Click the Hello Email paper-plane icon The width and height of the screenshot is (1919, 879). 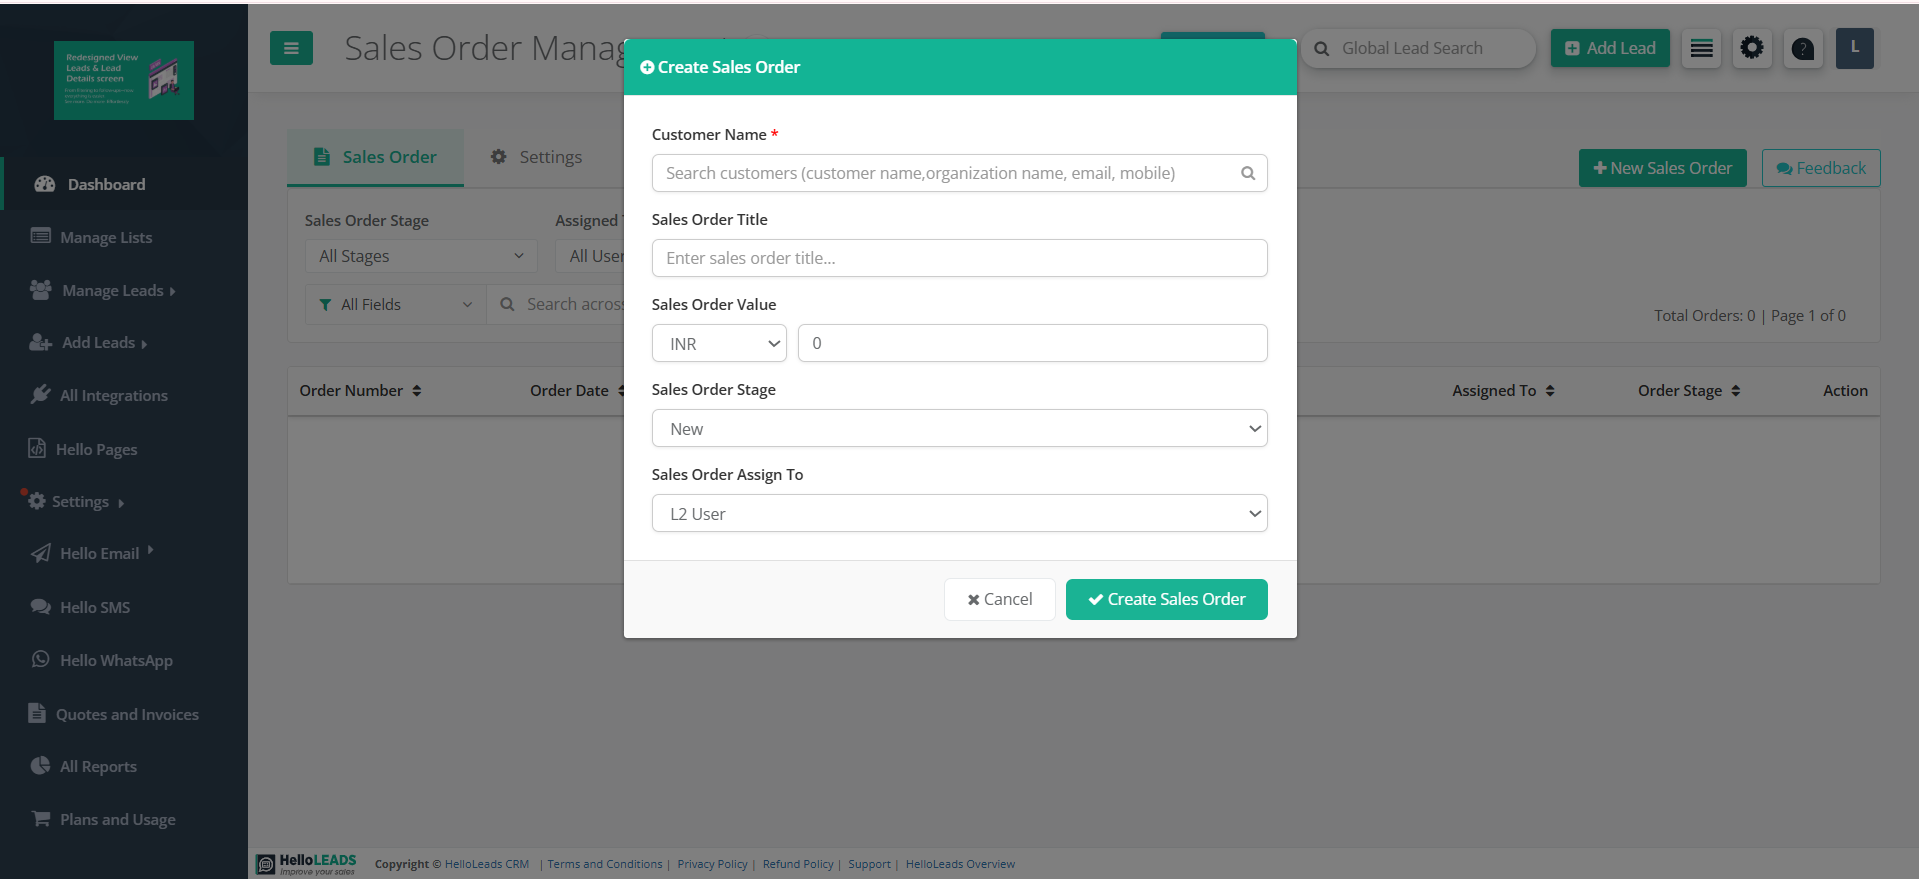click(41, 553)
